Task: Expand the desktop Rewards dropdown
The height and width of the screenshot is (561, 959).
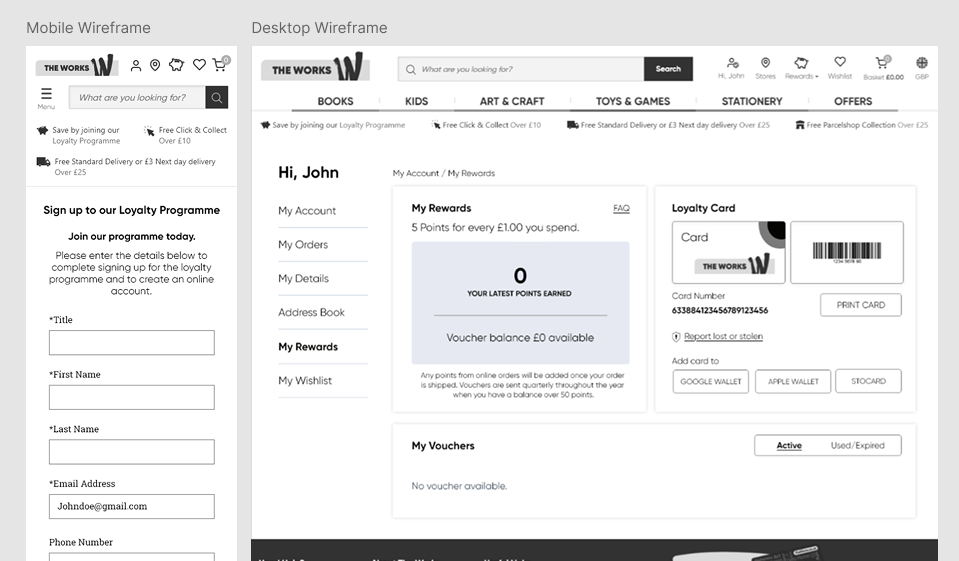Action: tap(801, 66)
